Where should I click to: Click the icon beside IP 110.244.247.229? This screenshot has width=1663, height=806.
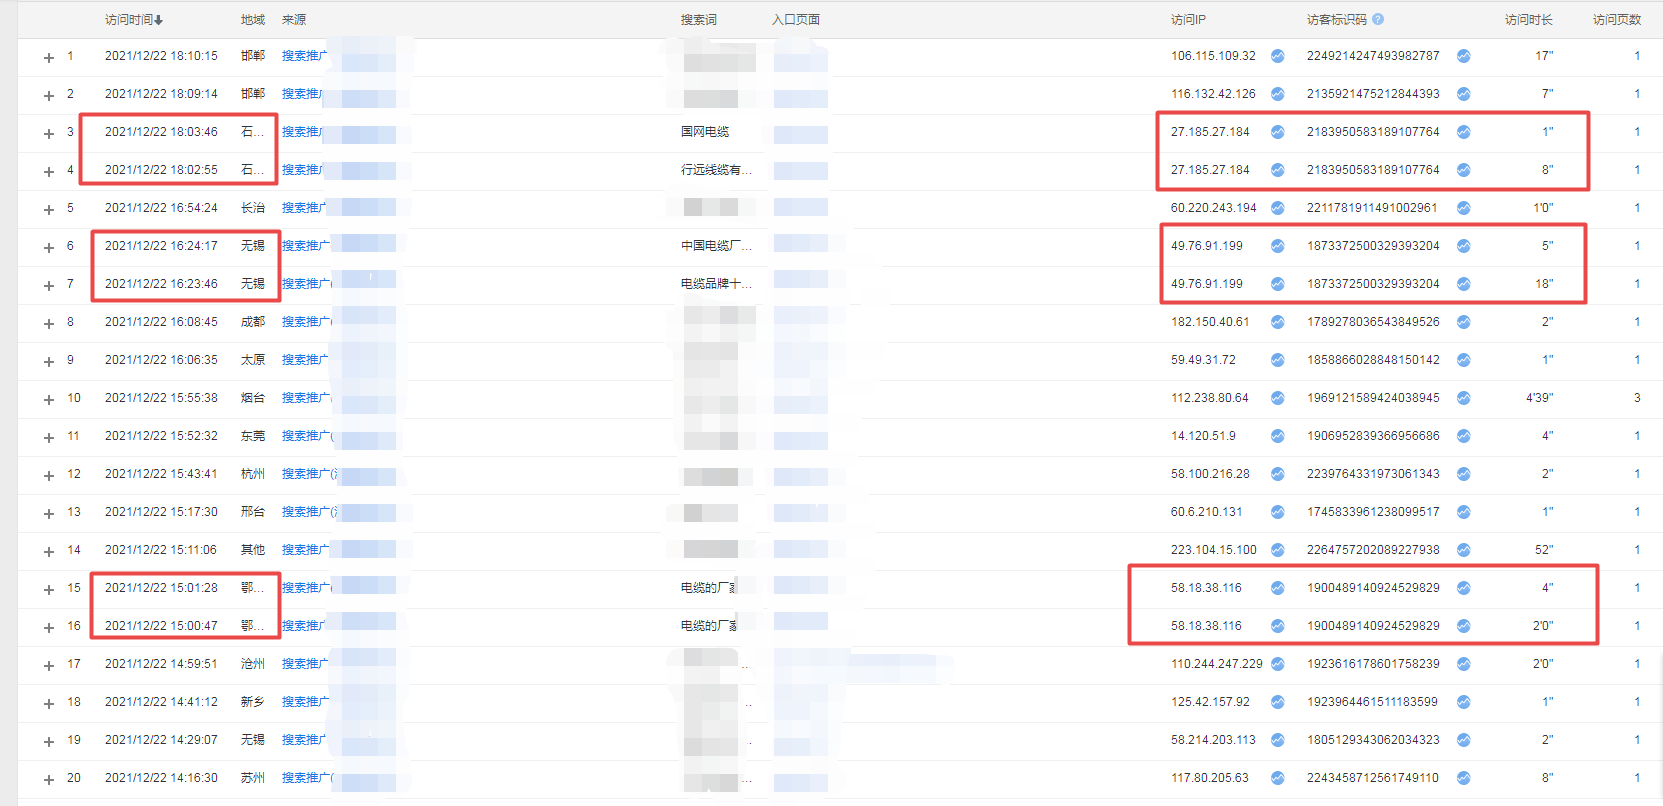click(1277, 664)
